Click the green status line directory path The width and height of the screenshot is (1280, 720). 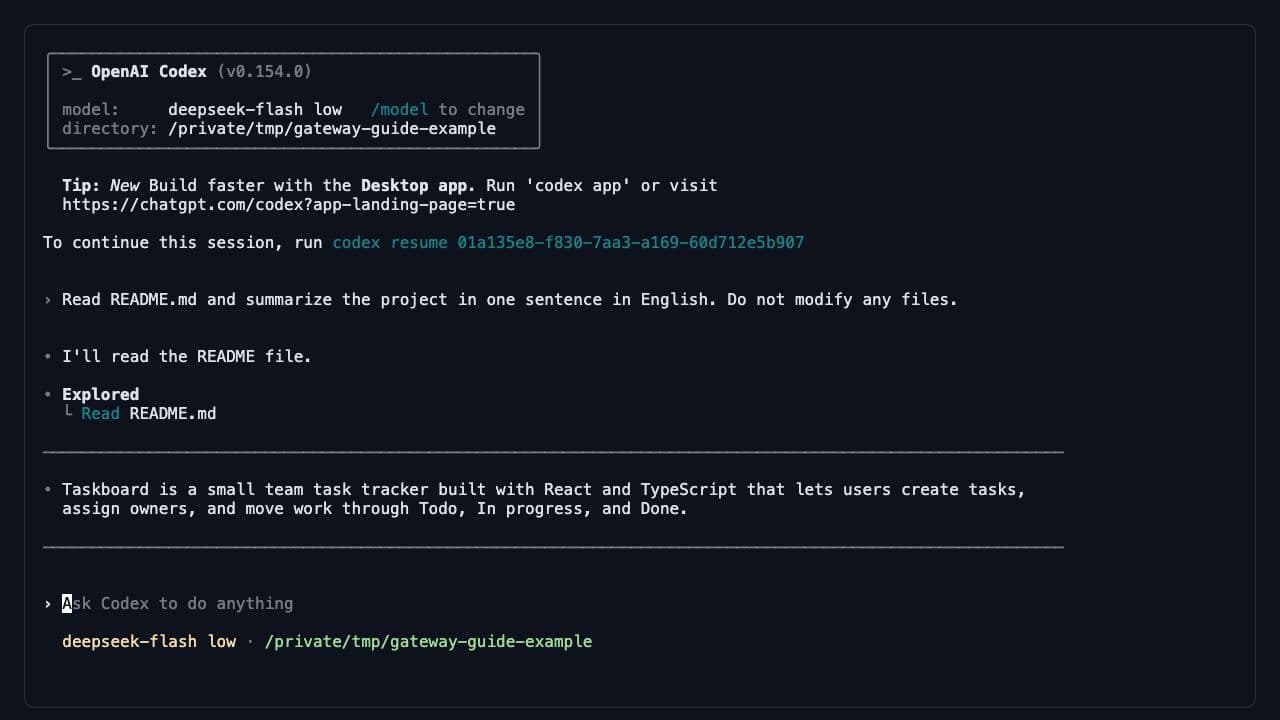point(428,641)
